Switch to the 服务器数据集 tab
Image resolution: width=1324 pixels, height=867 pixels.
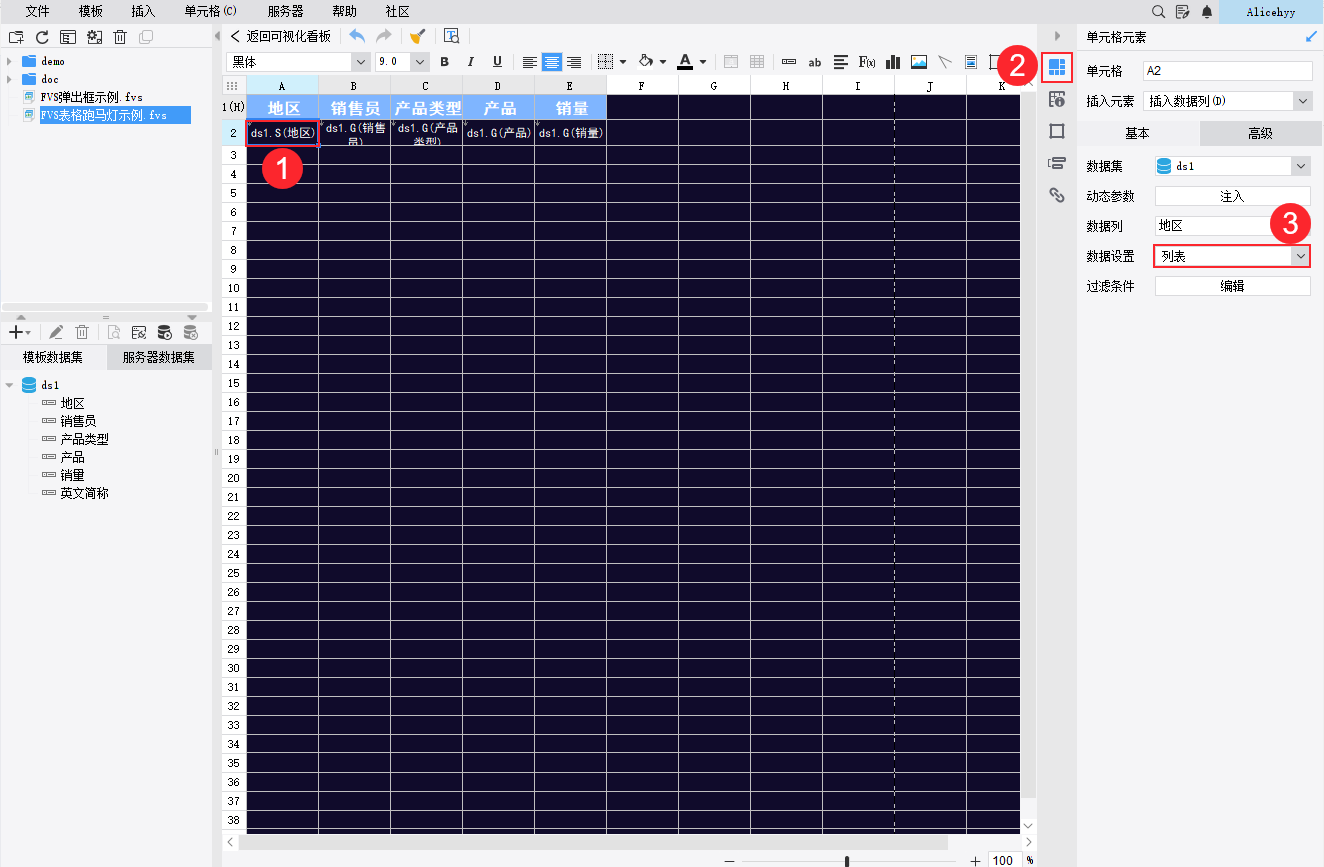click(159, 358)
